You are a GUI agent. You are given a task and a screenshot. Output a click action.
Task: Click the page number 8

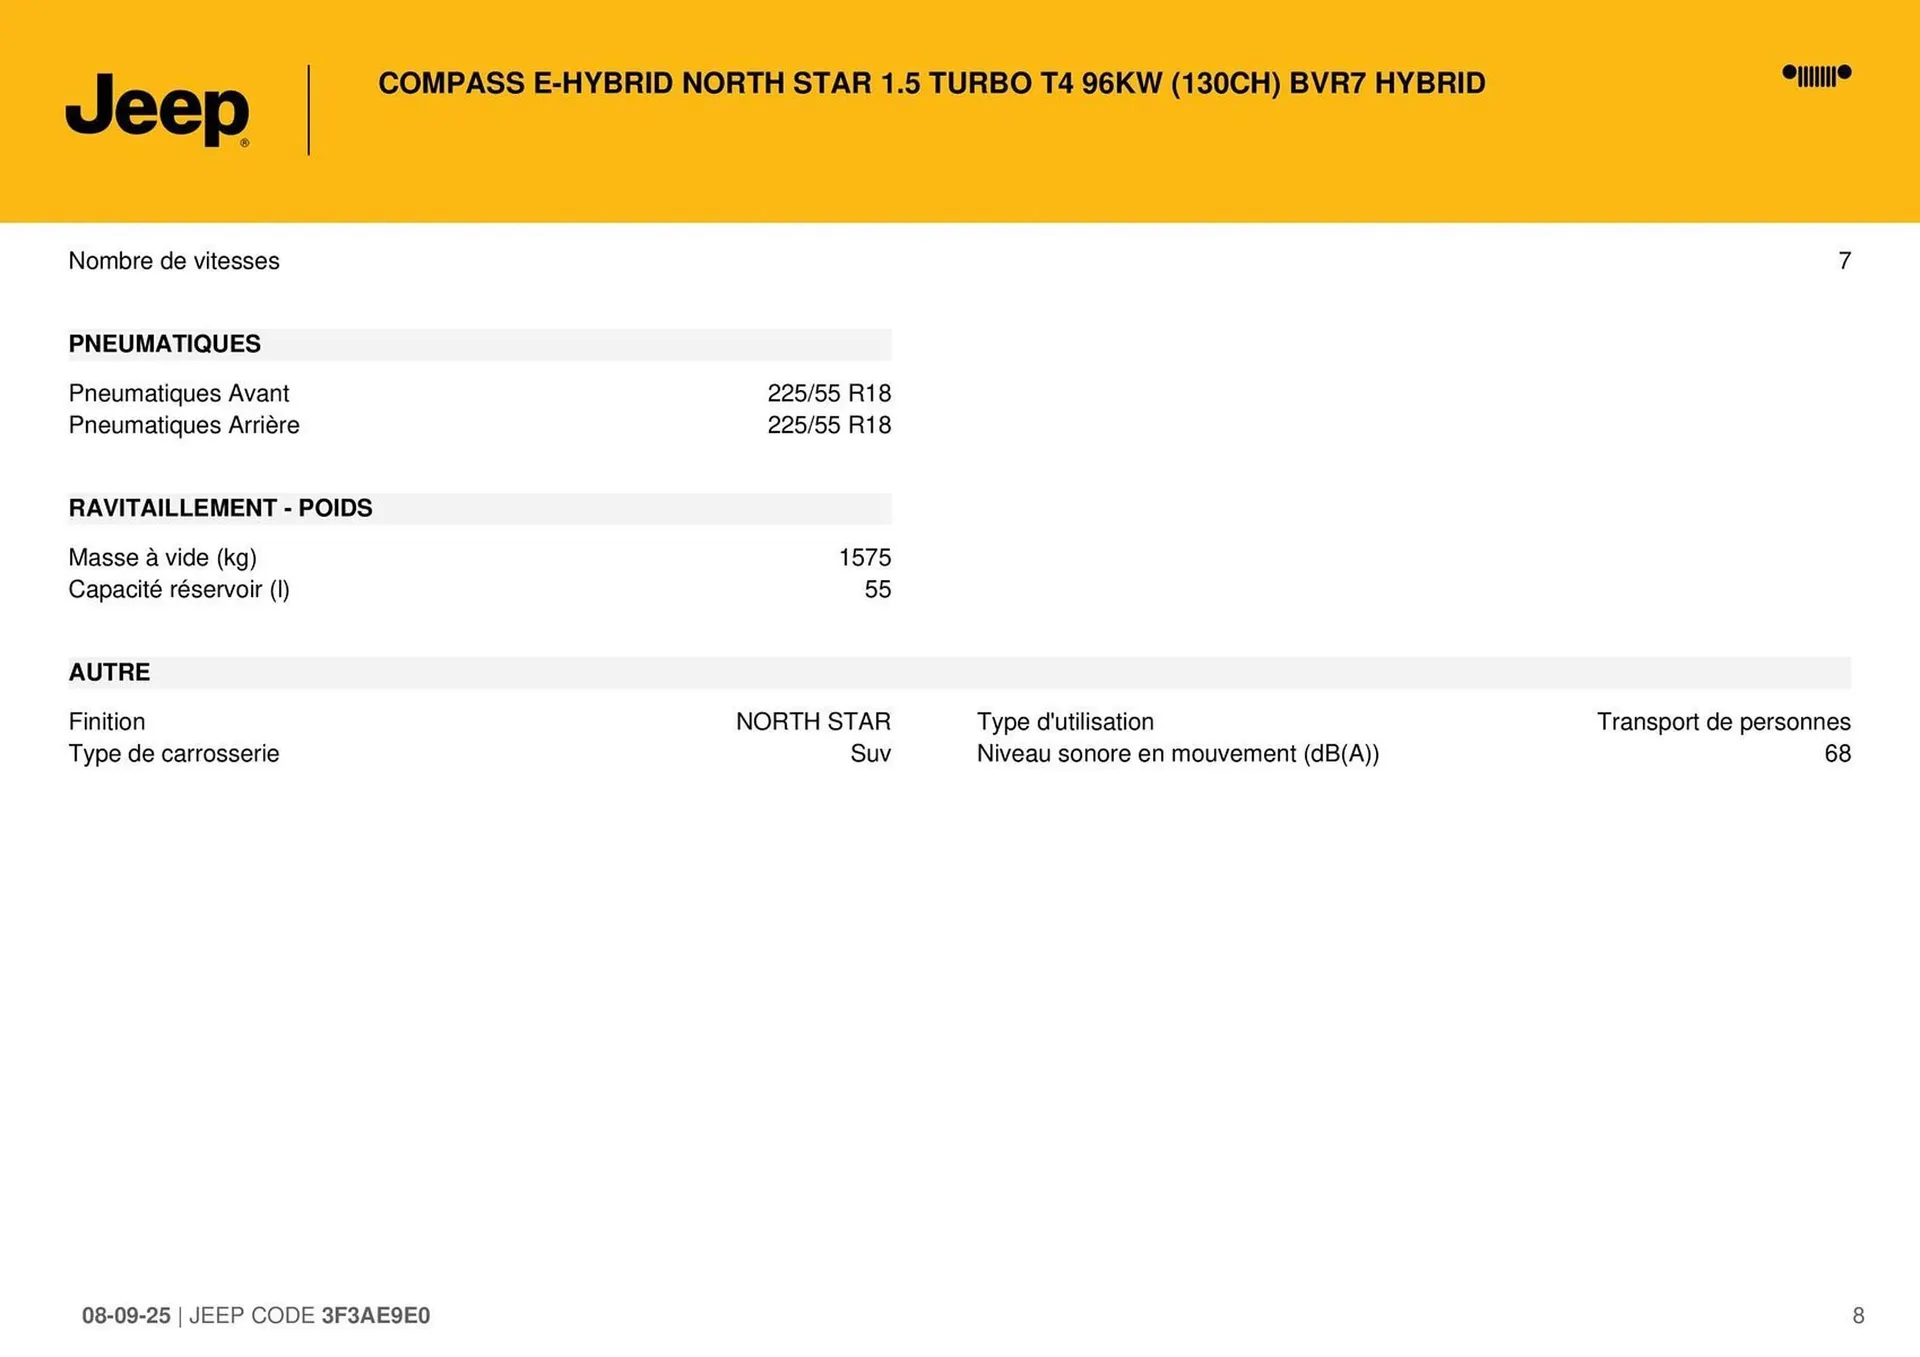[1858, 1315]
